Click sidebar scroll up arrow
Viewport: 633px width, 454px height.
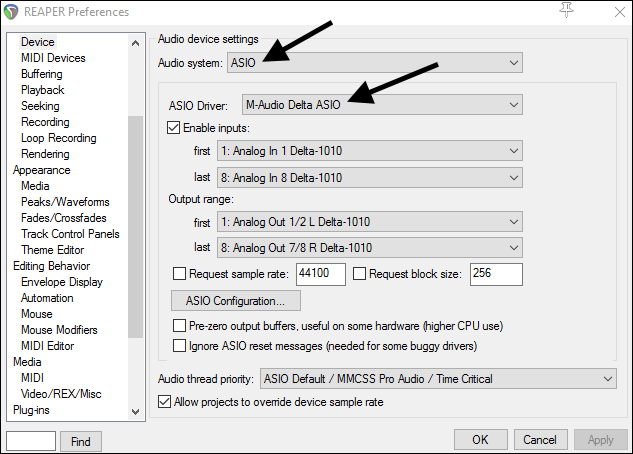(136, 43)
